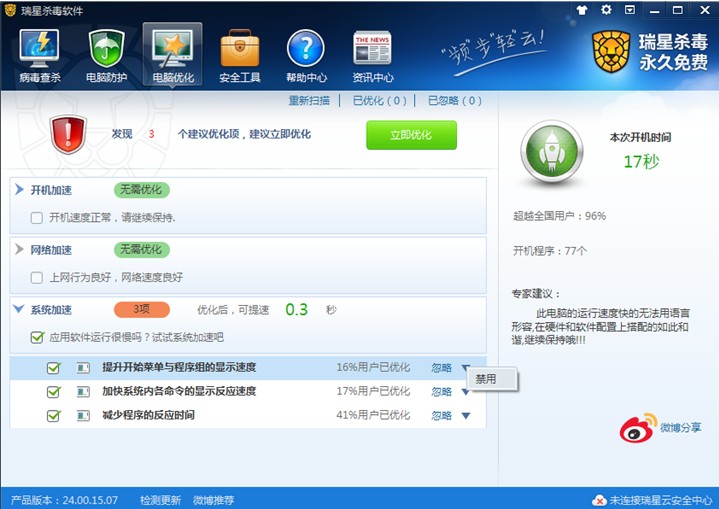
Task: Click 开机程序：77个 text
Action: (550, 250)
